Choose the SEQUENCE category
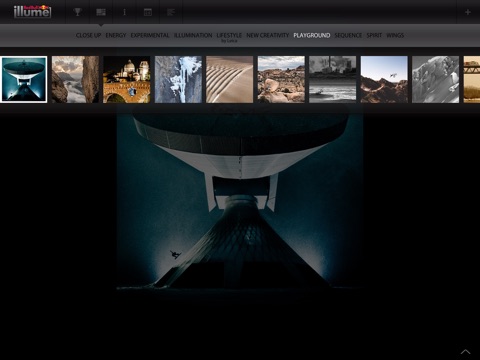480x360 pixels. (x=348, y=35)
